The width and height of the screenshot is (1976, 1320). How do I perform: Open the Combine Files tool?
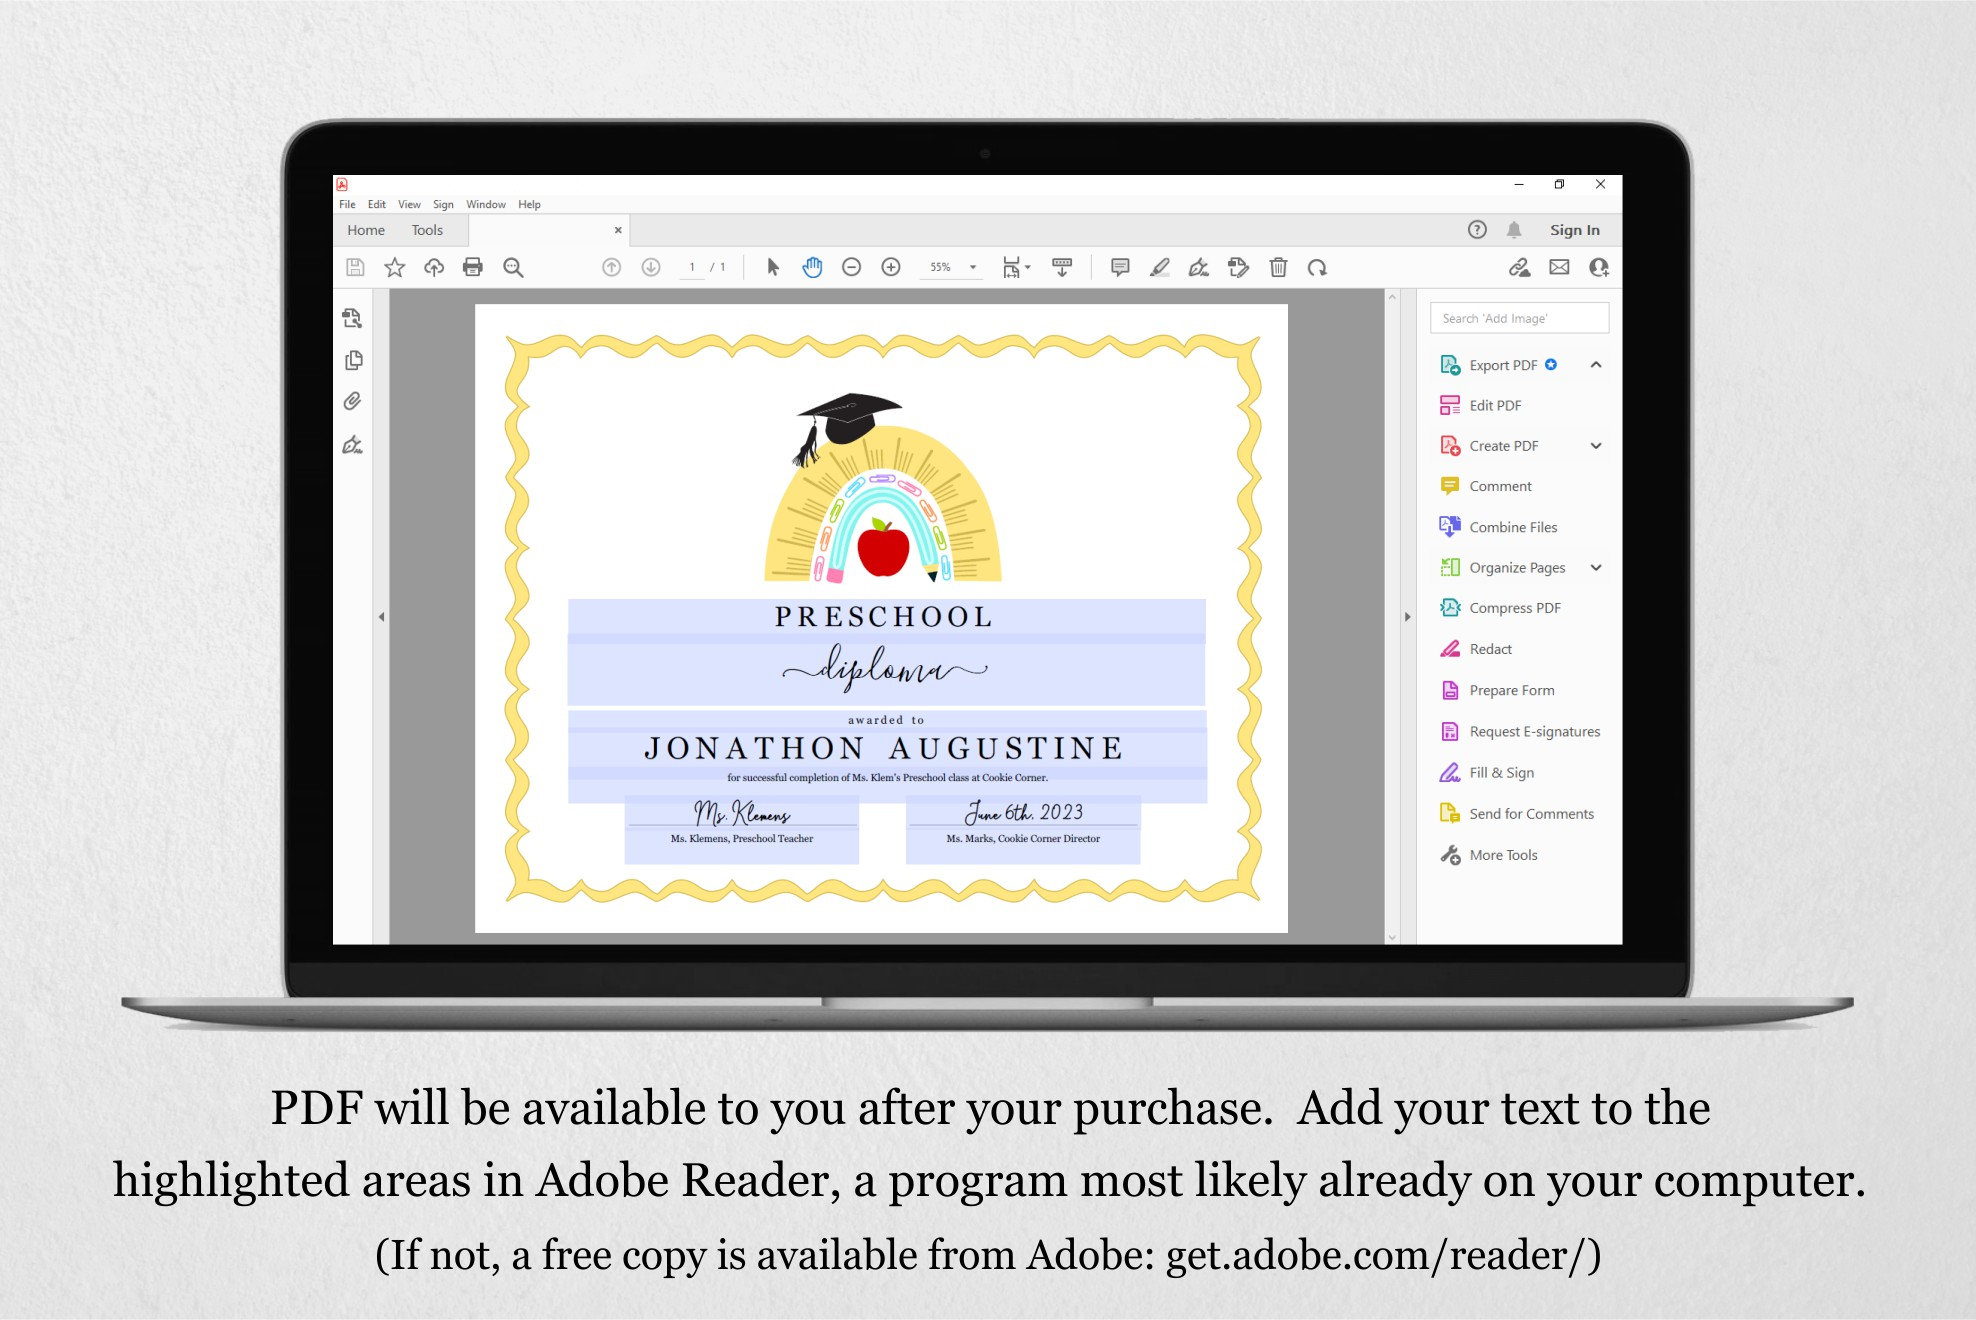point(1512,526)
